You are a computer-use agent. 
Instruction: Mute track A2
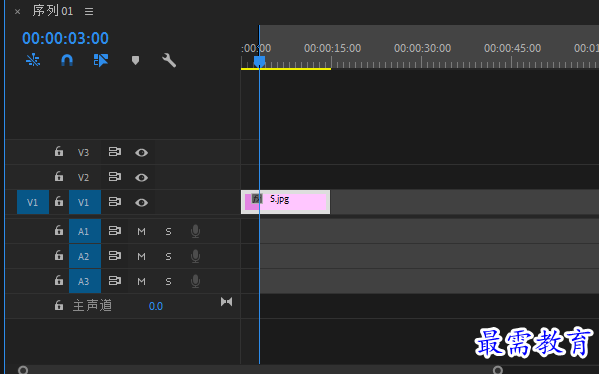coord(141,256)
